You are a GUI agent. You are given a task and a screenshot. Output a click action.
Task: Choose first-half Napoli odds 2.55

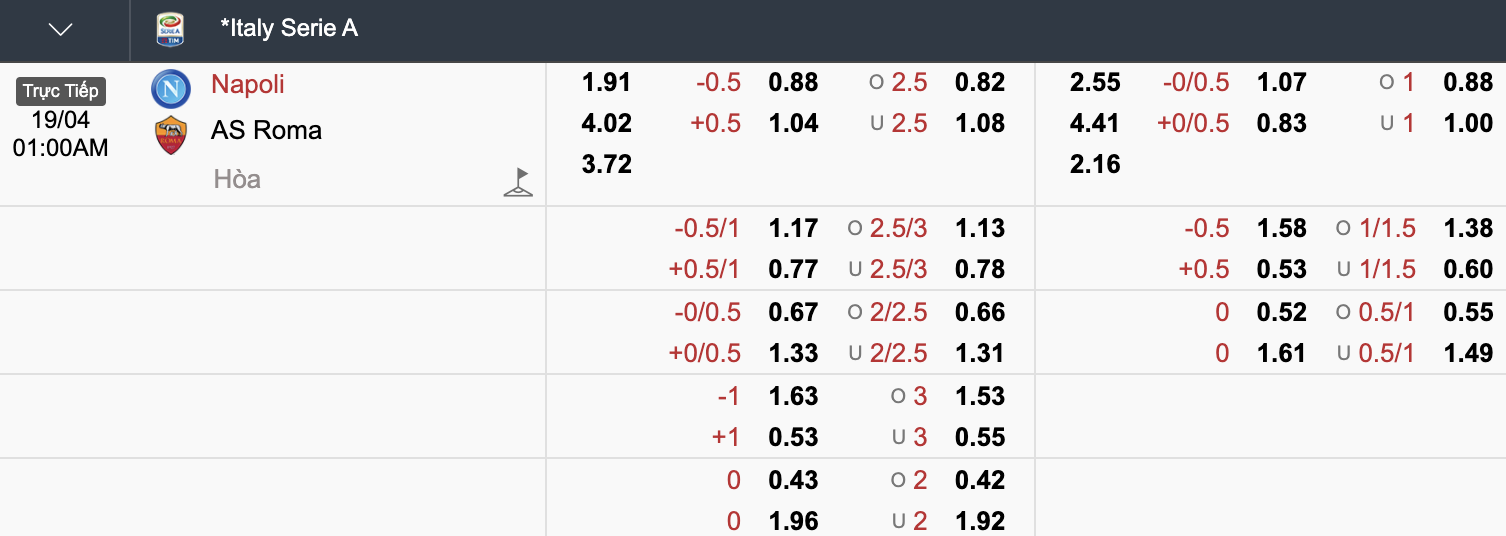tap(1095, 82)
